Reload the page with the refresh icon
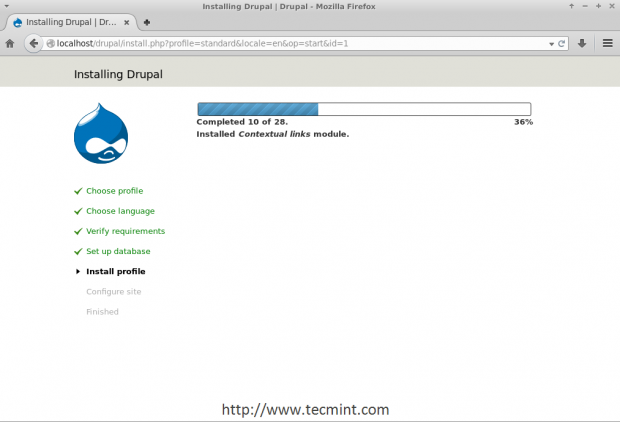 click(x=561, y=44)
